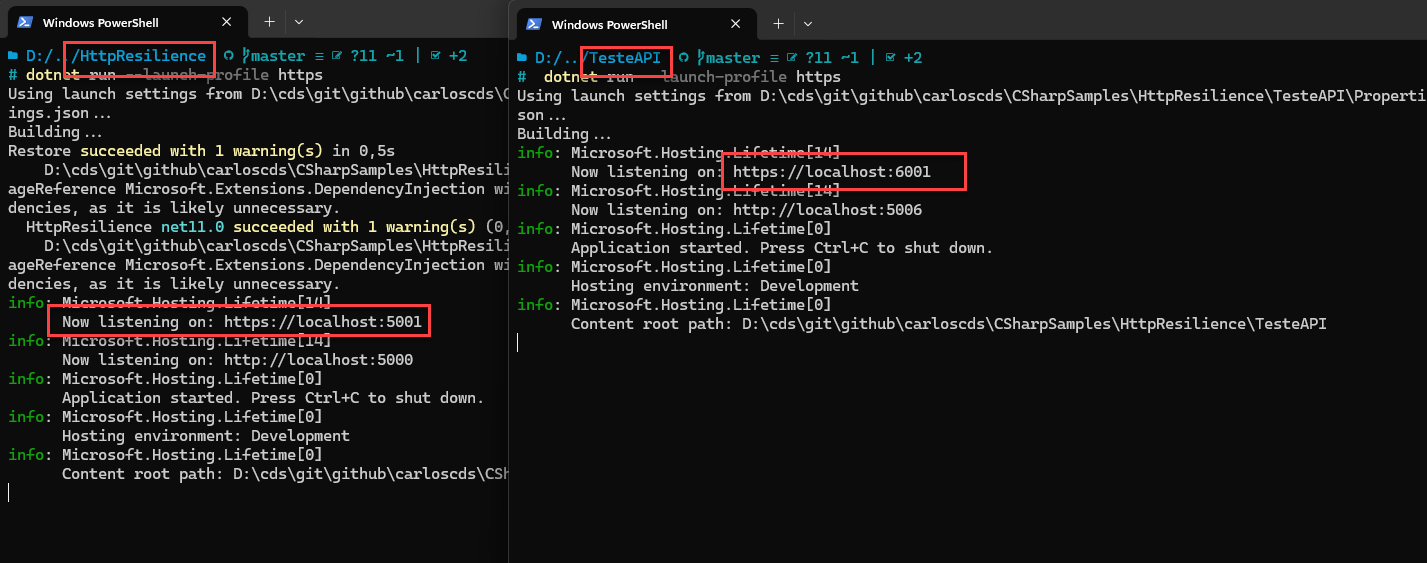Click the HttpResilience folder name in the prompt
Screen dimensions: 1427x563
[143, 56]
